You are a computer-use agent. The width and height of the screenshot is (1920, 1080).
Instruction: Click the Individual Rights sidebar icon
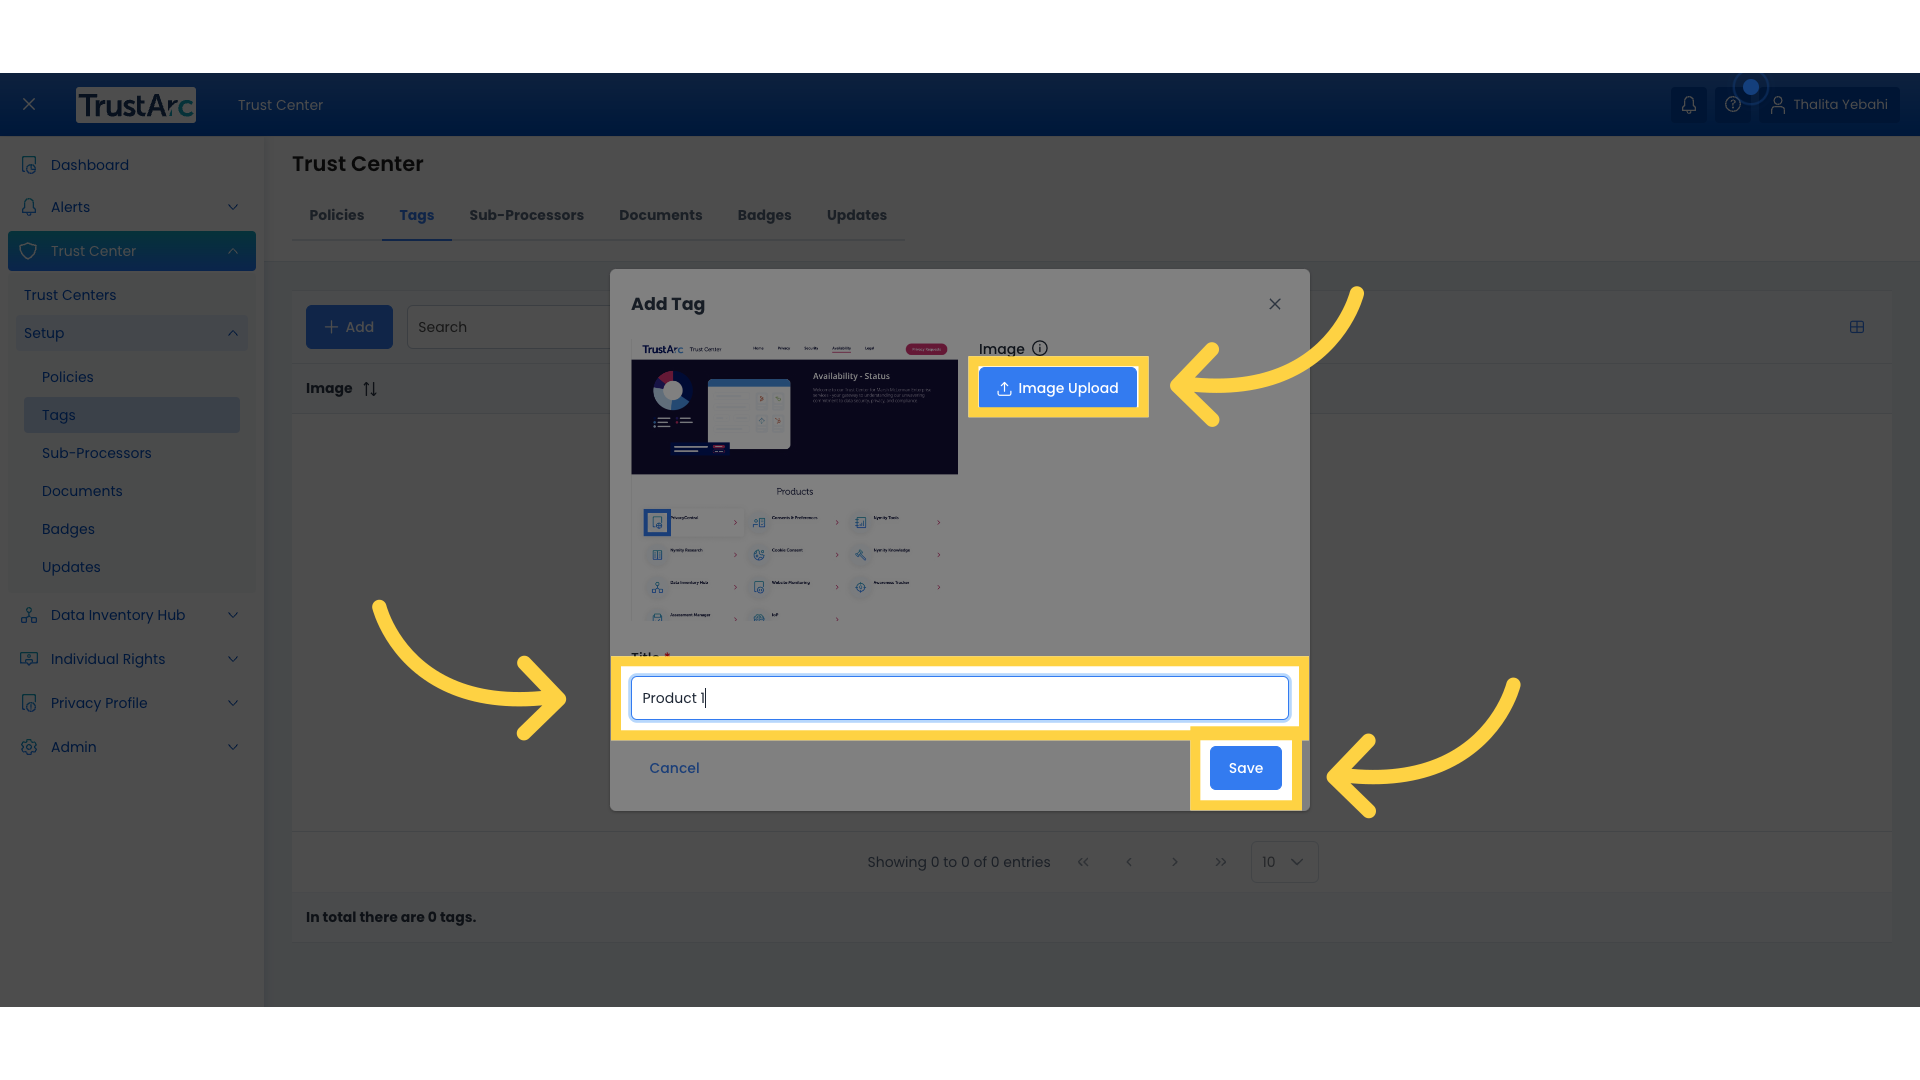point(28,659)
